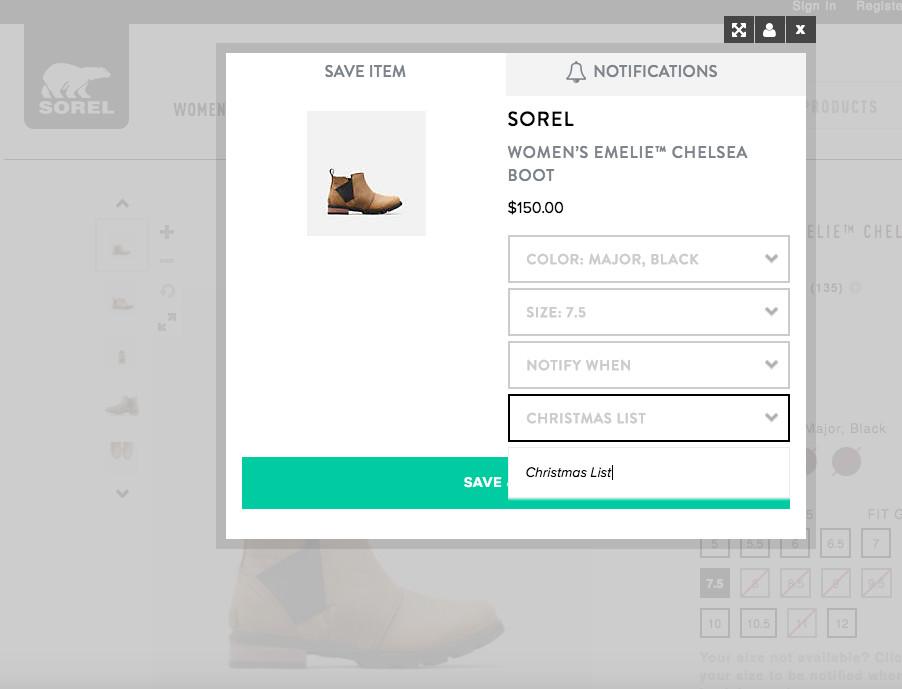902x689 pixels.
Task: Click the user account icon in modal header
Action: (x=769, y=30)
